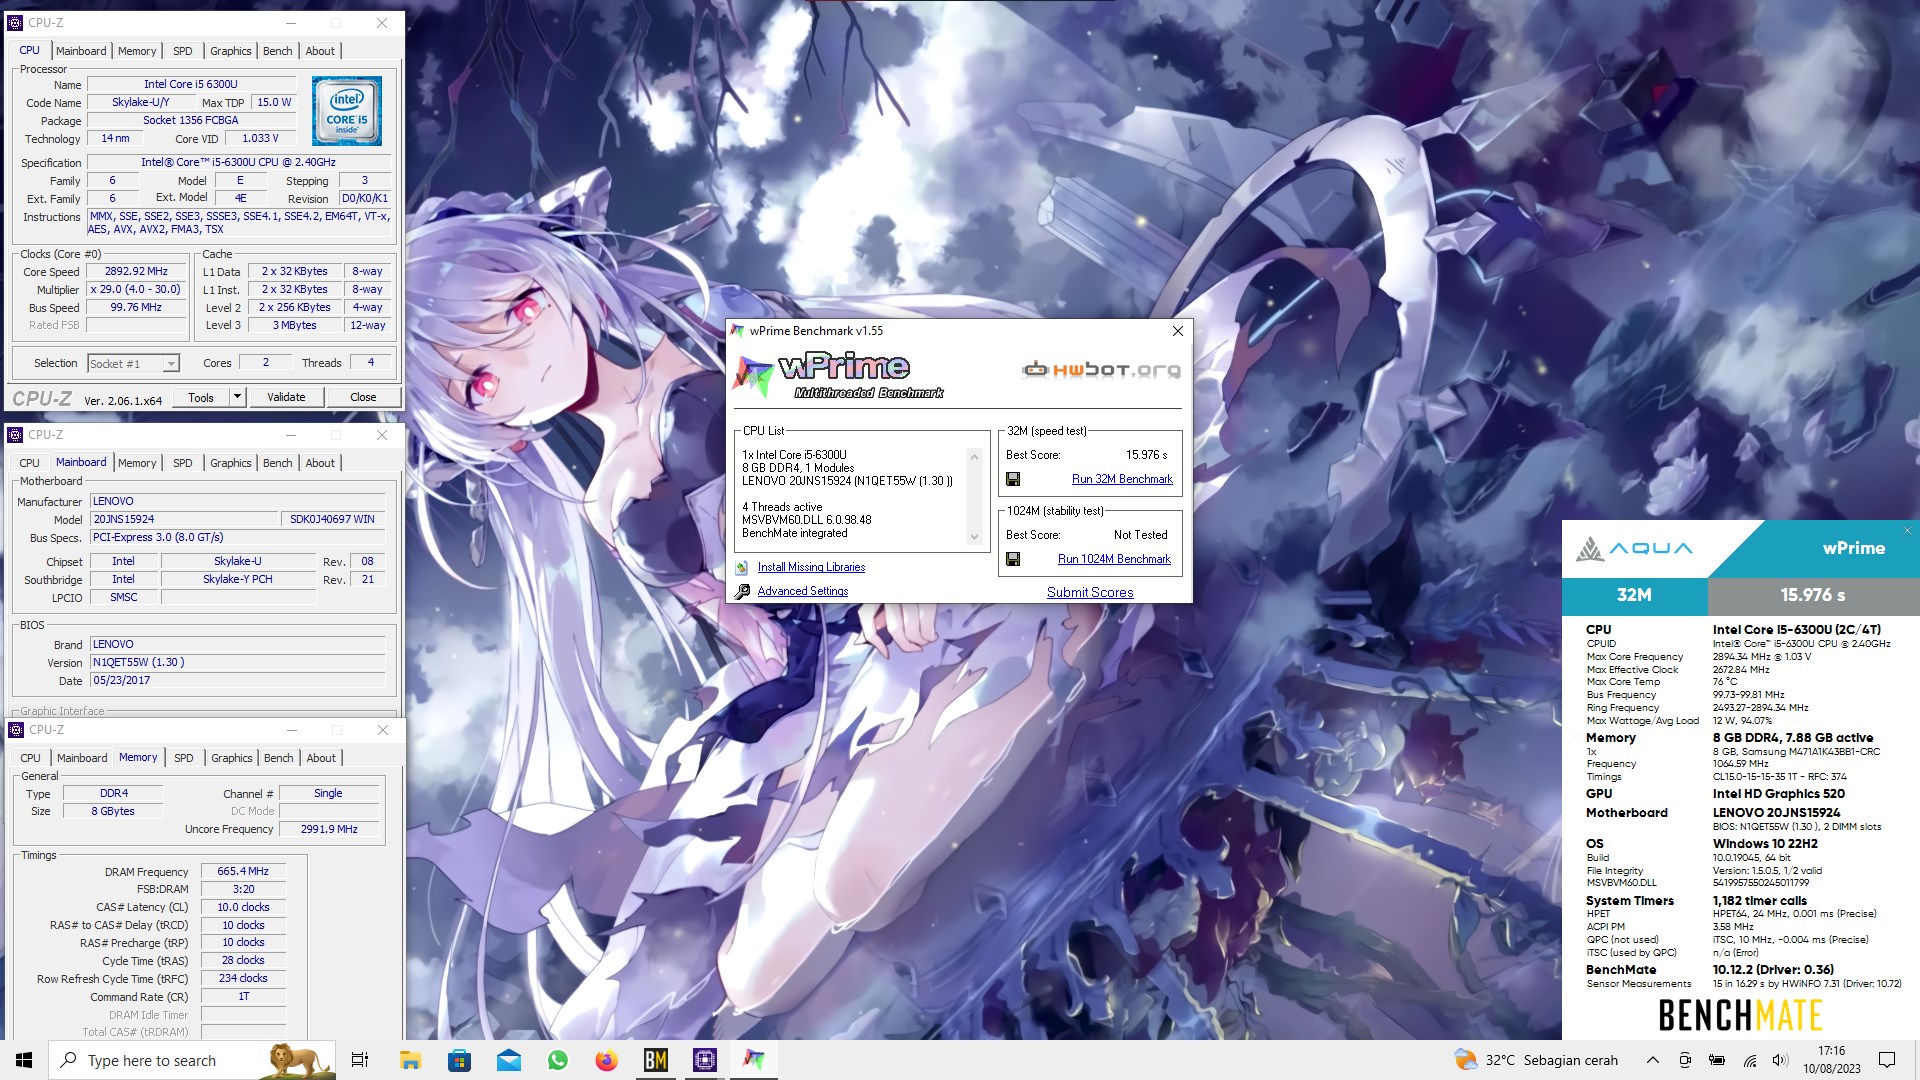Viewport: 1920px width, 1080px height.
Task: Click the Intel Core i5 logo in CPU-Z
Action: 346,111
